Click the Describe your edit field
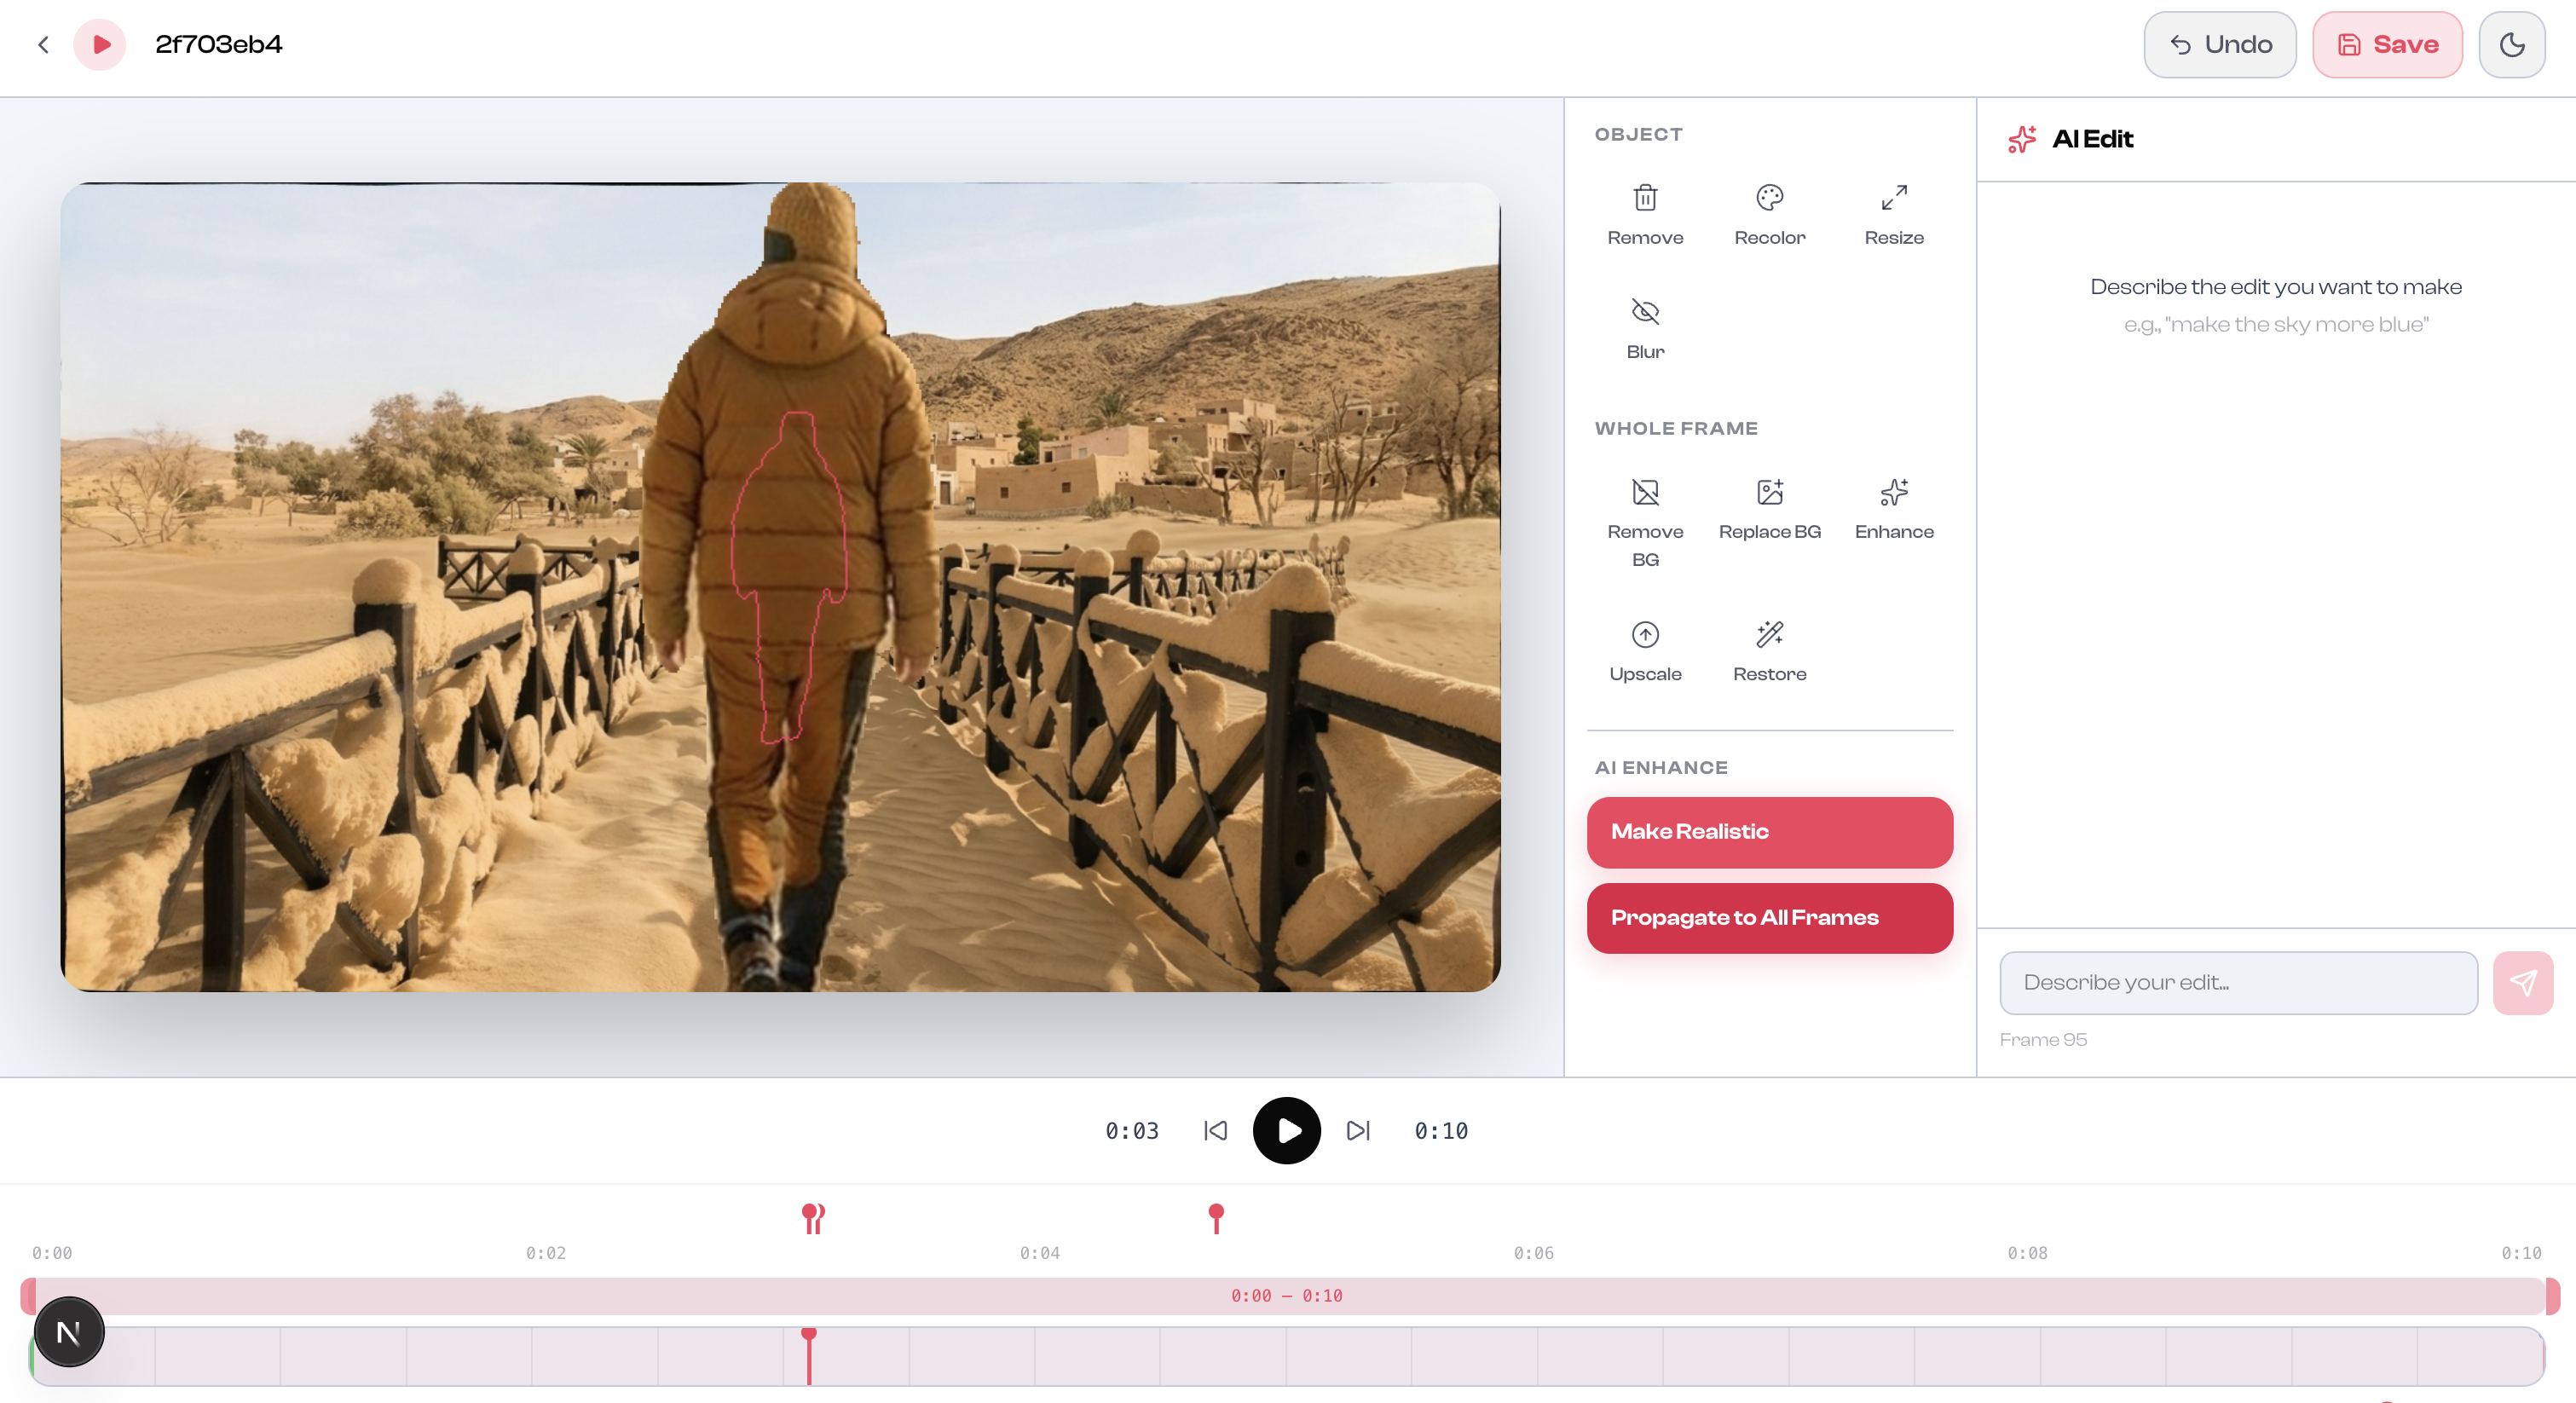Viewport: 2576px width, 1403px height. point(2237,982)
